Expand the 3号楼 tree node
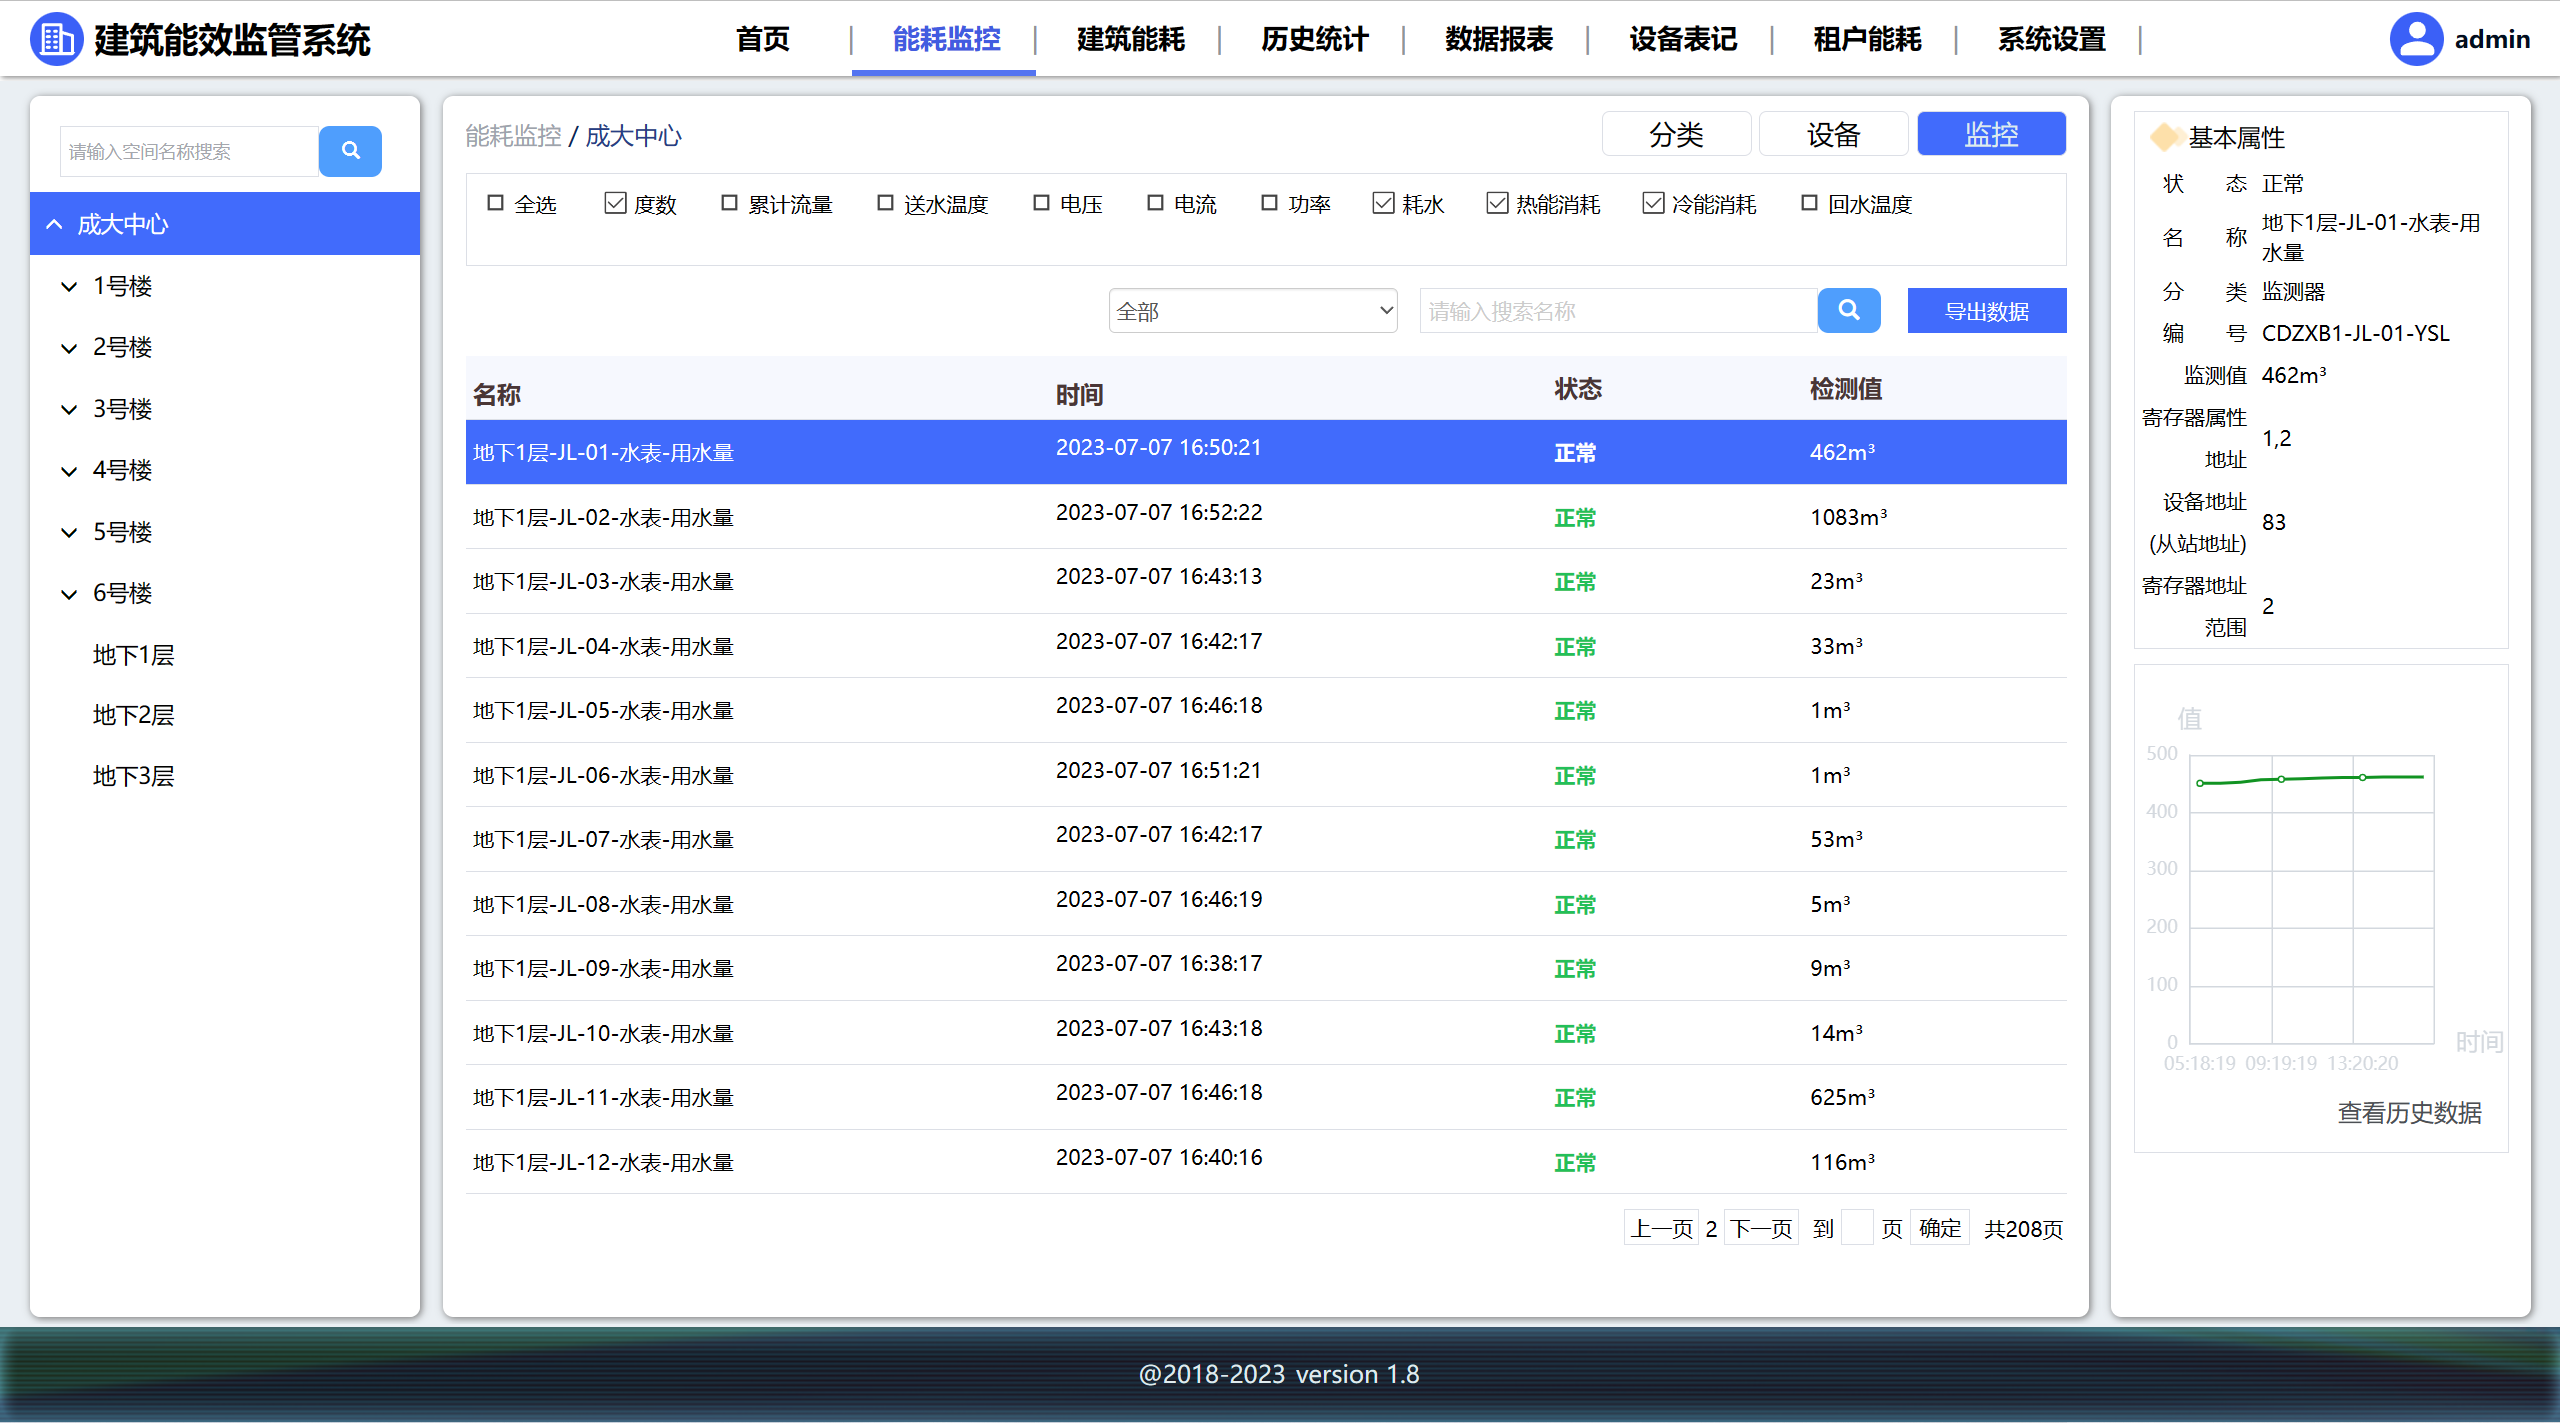2560x1423 pixels. tap(69, 410)
